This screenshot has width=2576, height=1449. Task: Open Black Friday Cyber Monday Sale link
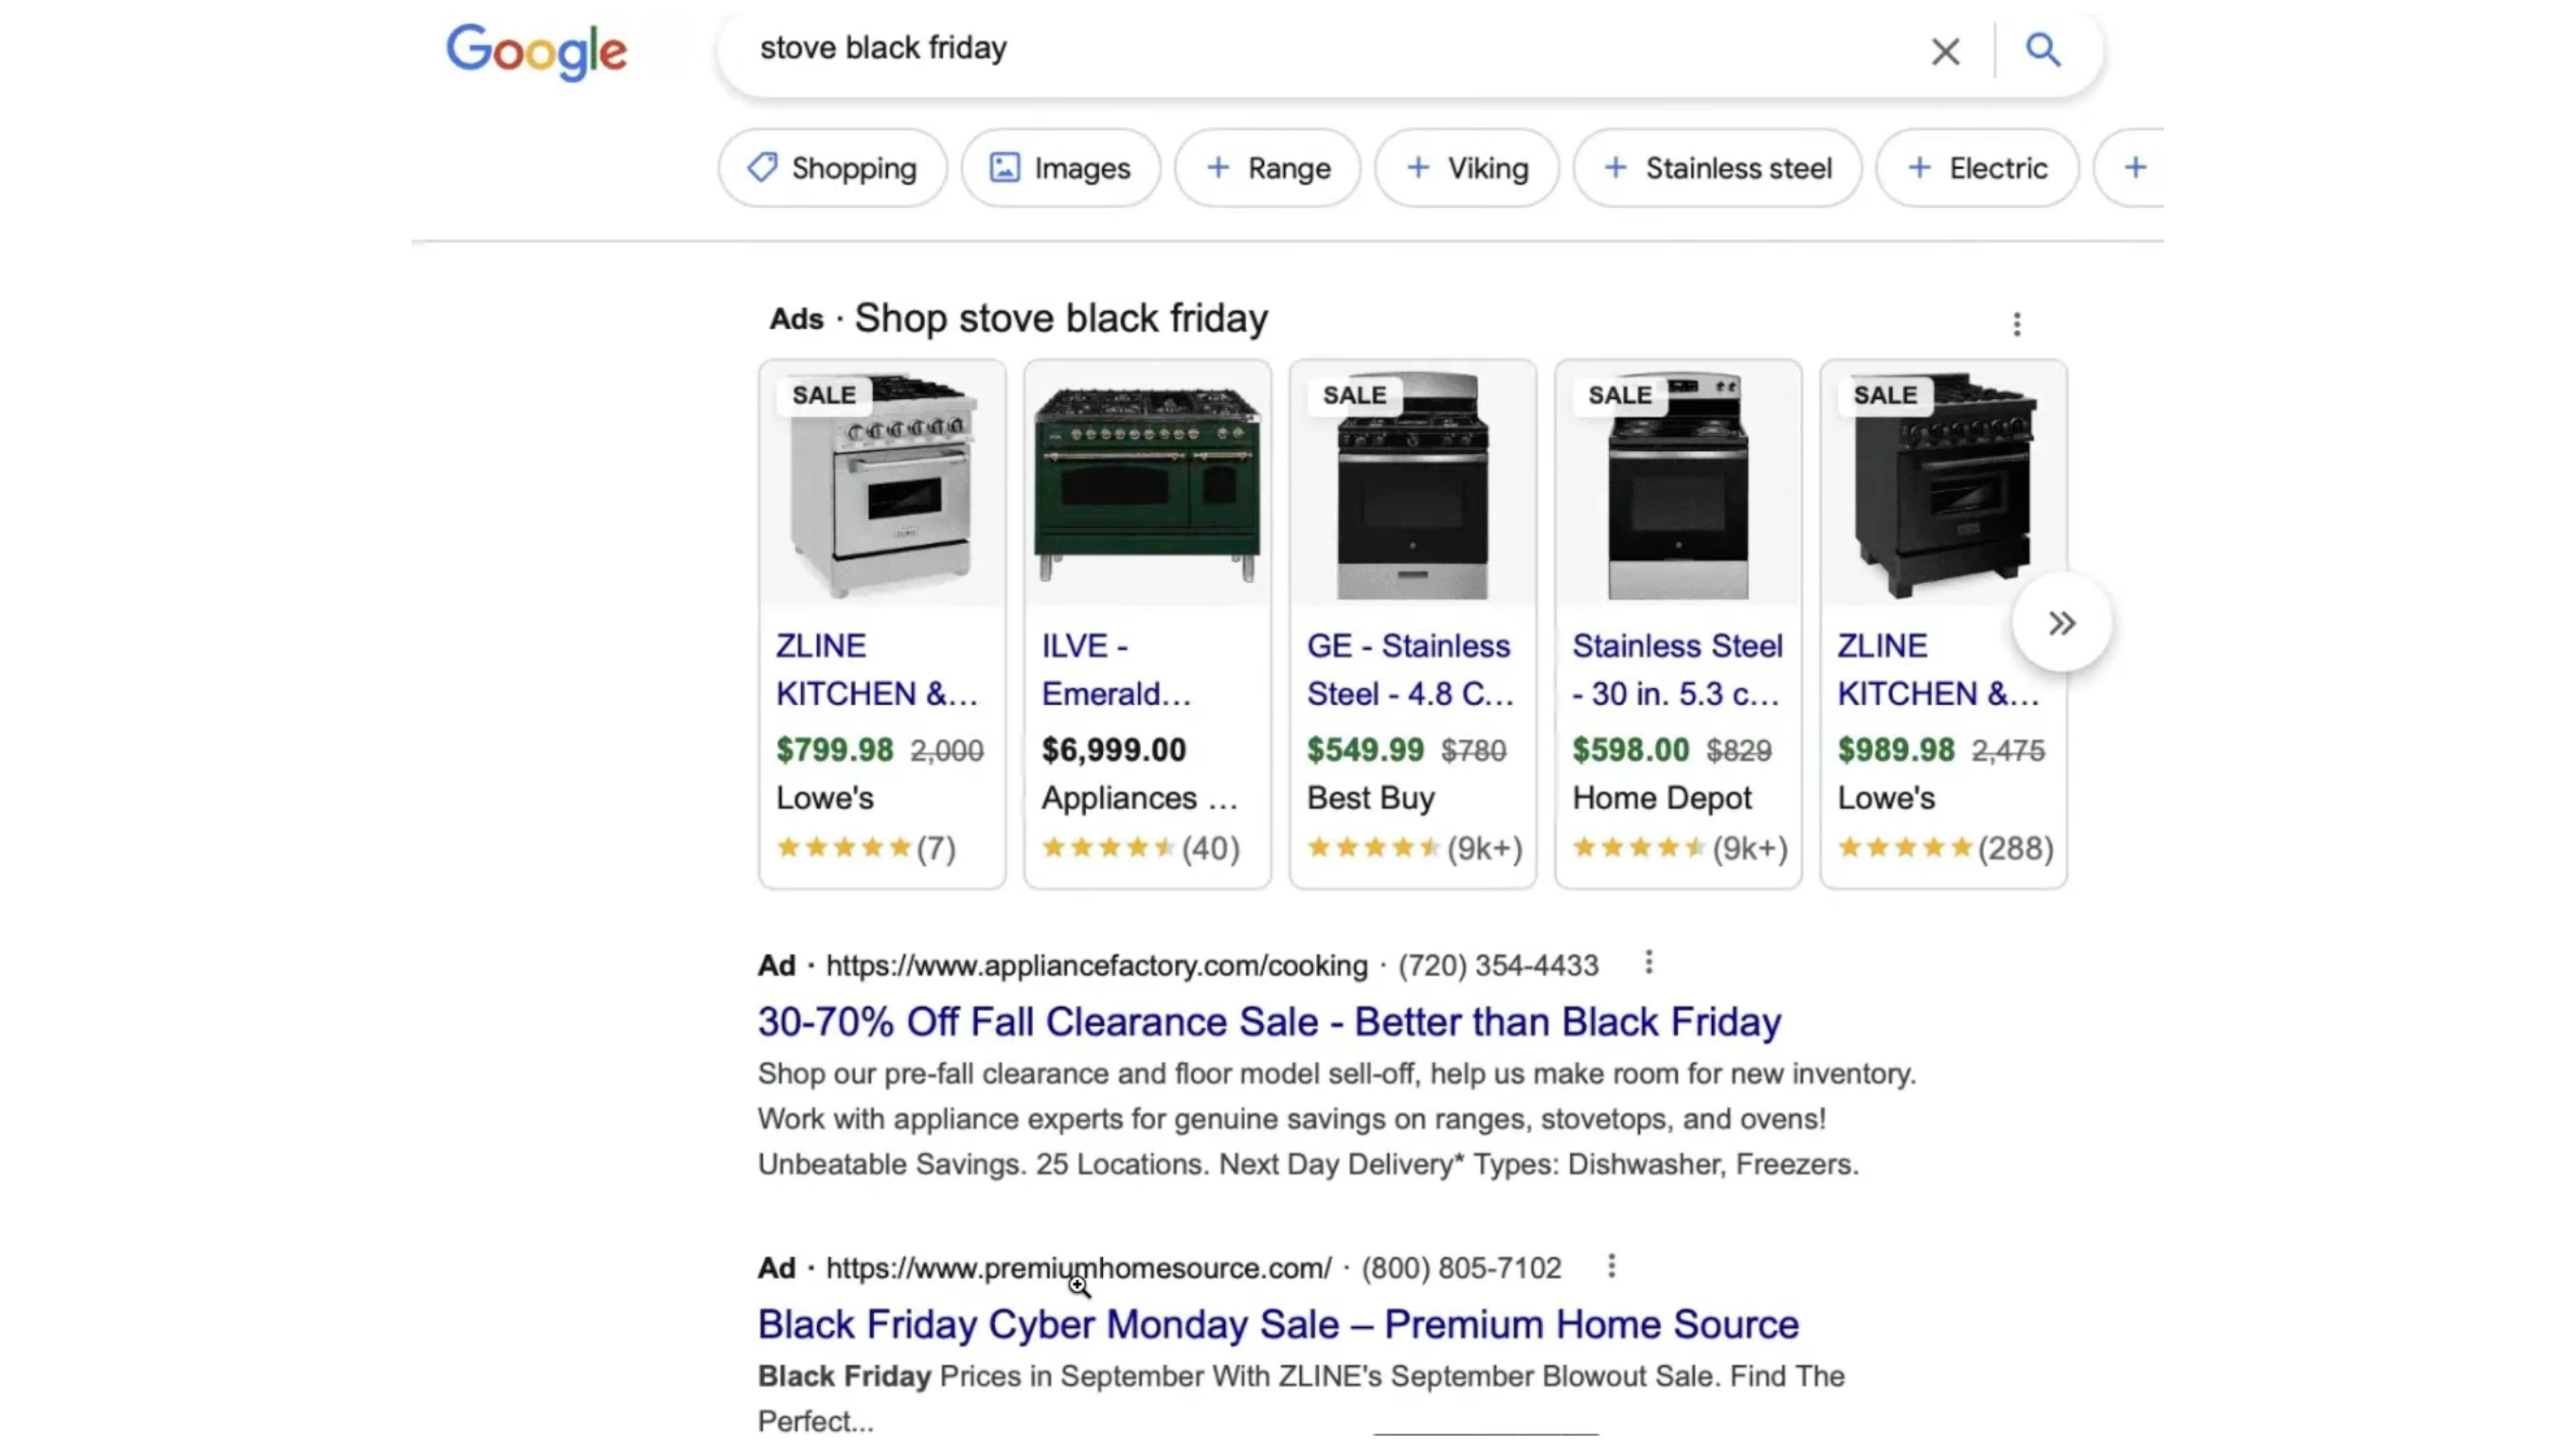[1278, 1324]
